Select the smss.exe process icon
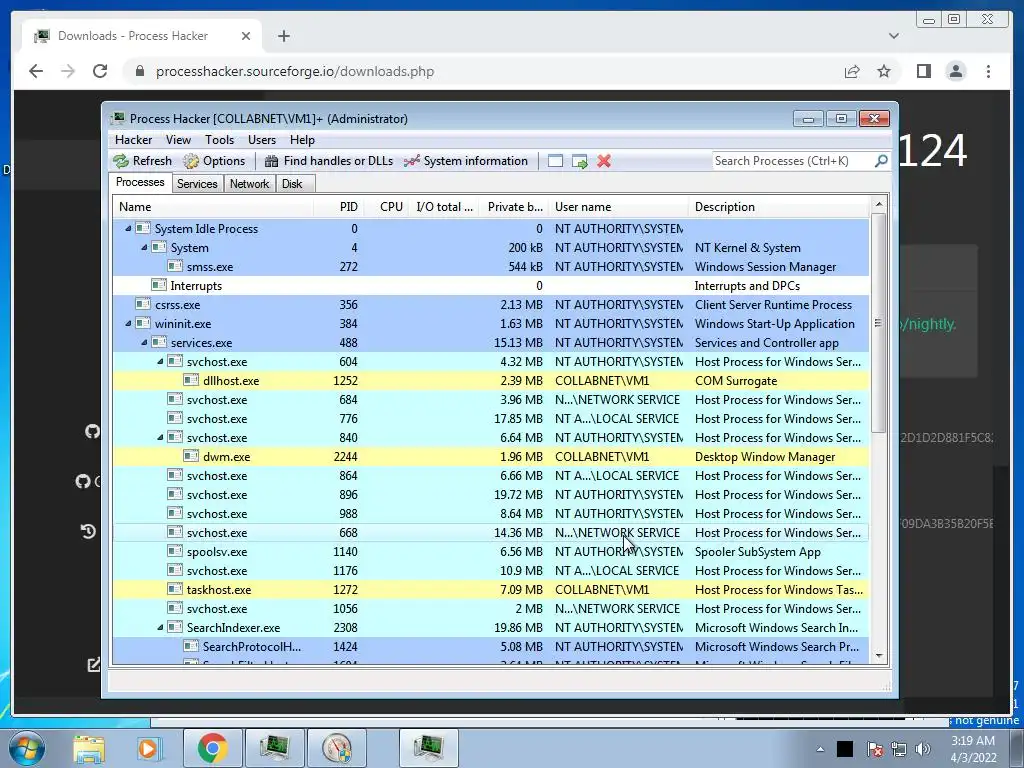The height and width of the screenshot is (768, 1024). click(x=174, y=266)
